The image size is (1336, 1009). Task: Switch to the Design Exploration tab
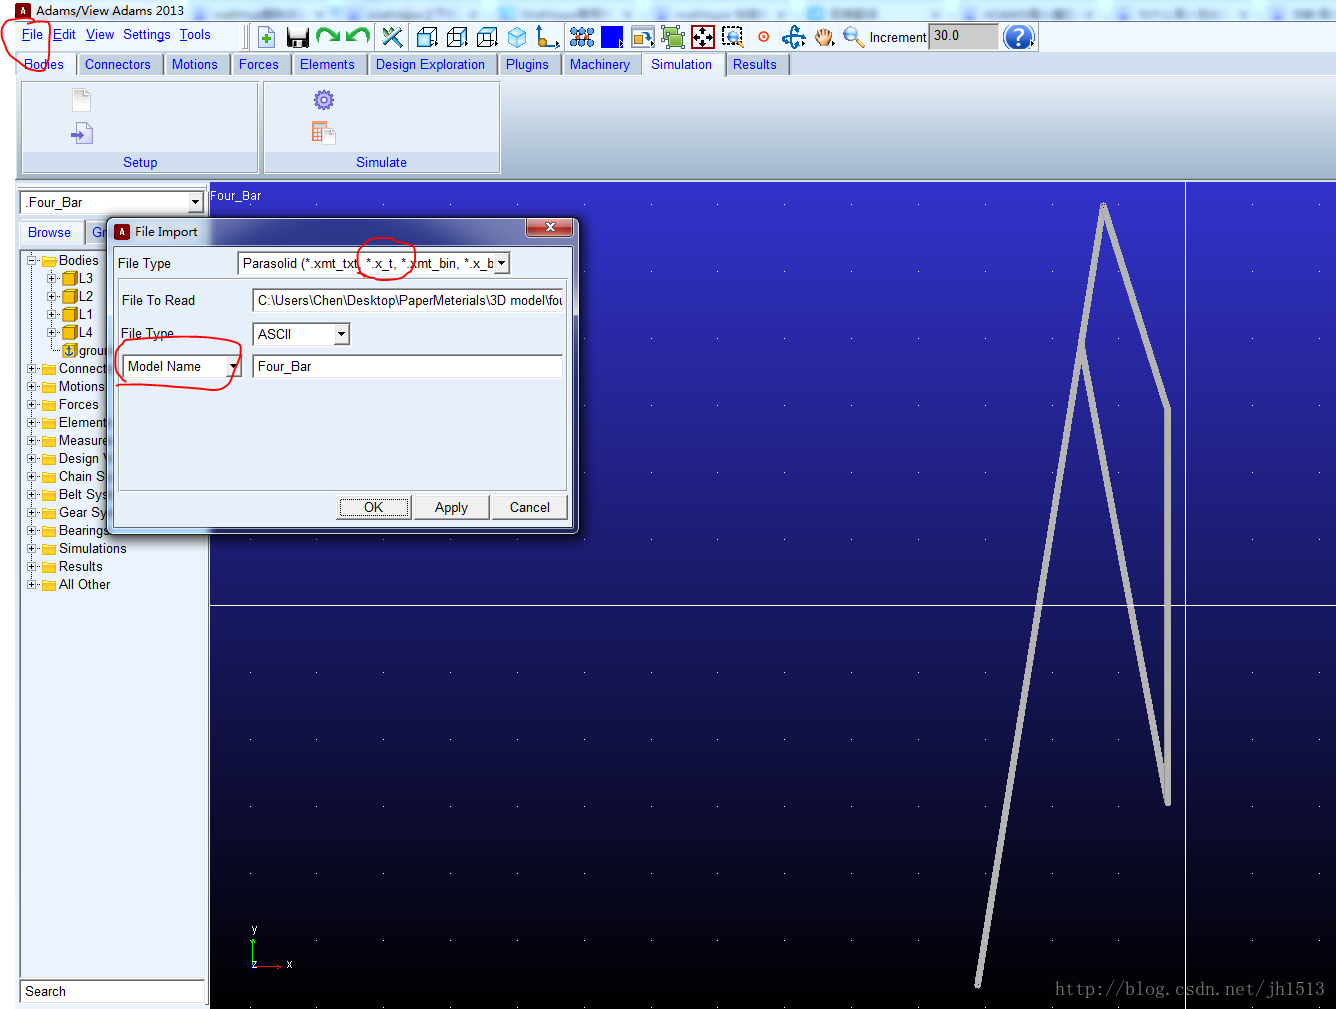point(430,64)
